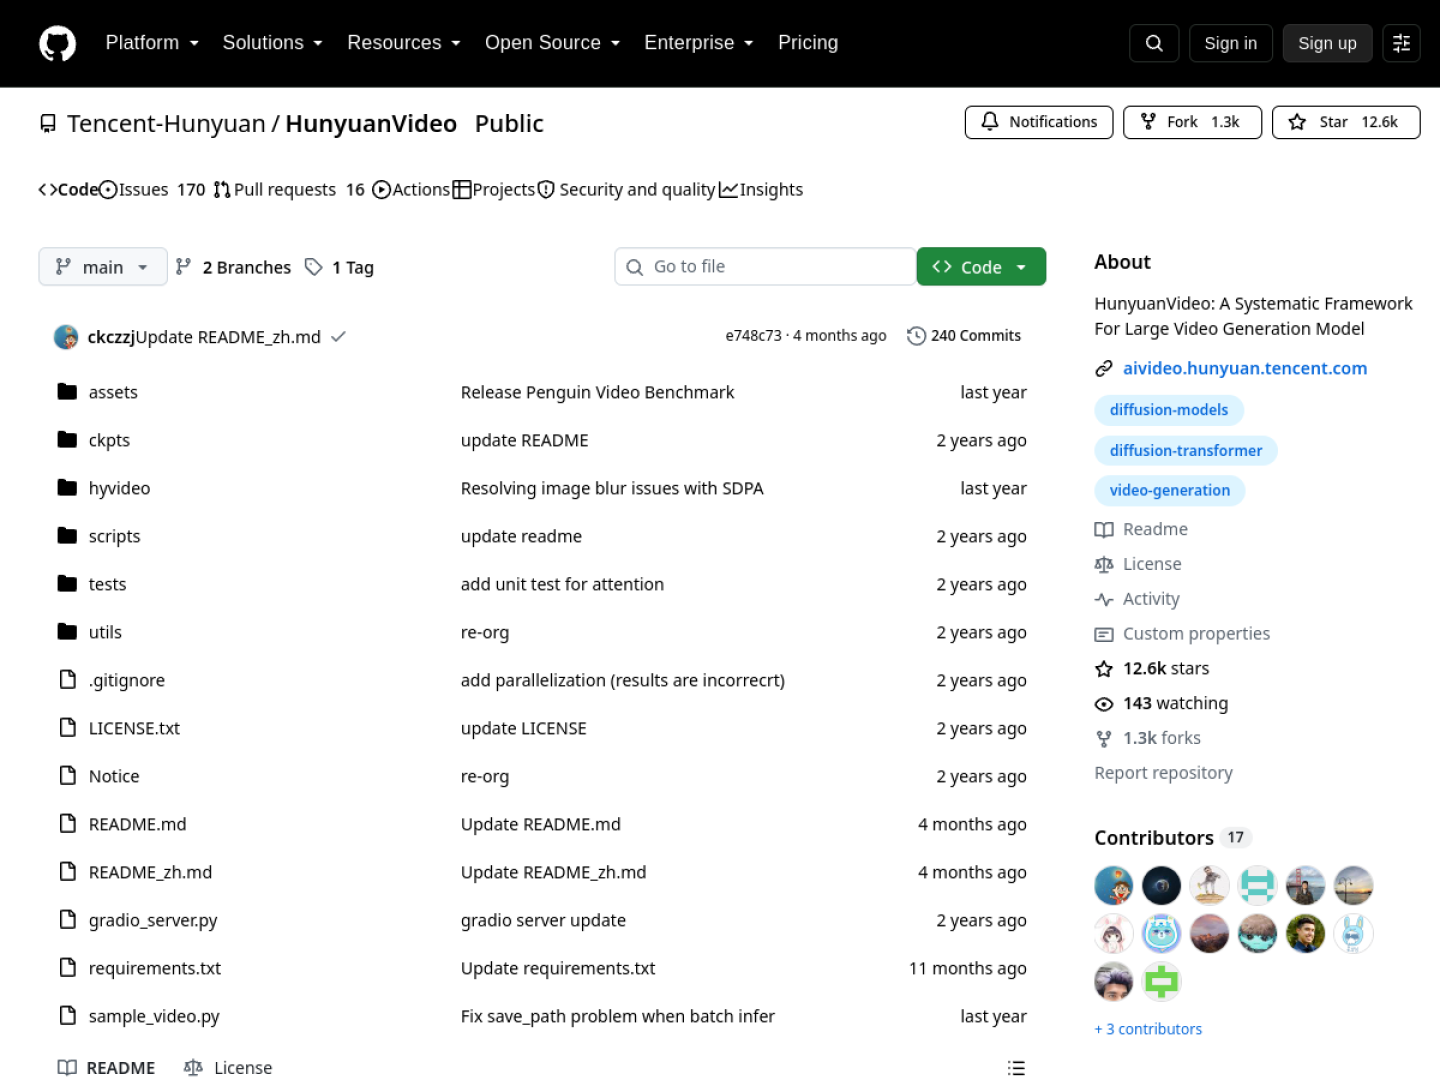1440x1080 pixels.
Task: Open first contributor avatar
Action: [x=1114, y=886]
